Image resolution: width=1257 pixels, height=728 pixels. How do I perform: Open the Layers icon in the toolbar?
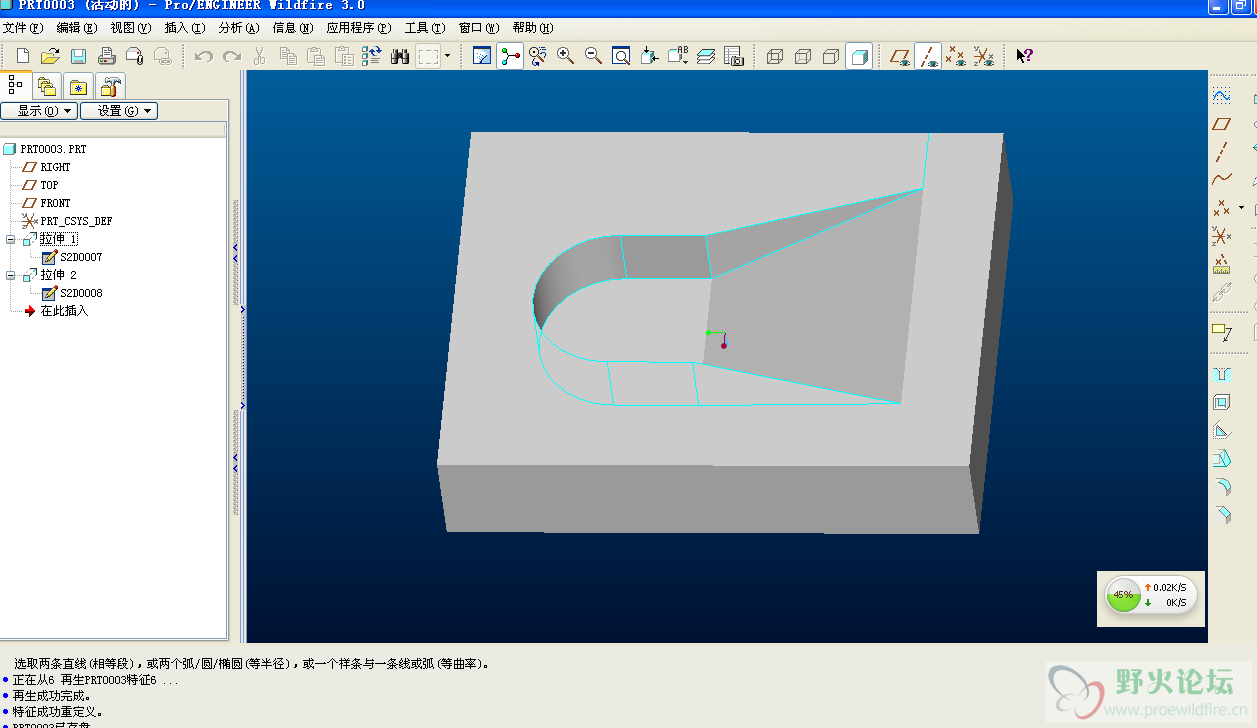[706, 56]
